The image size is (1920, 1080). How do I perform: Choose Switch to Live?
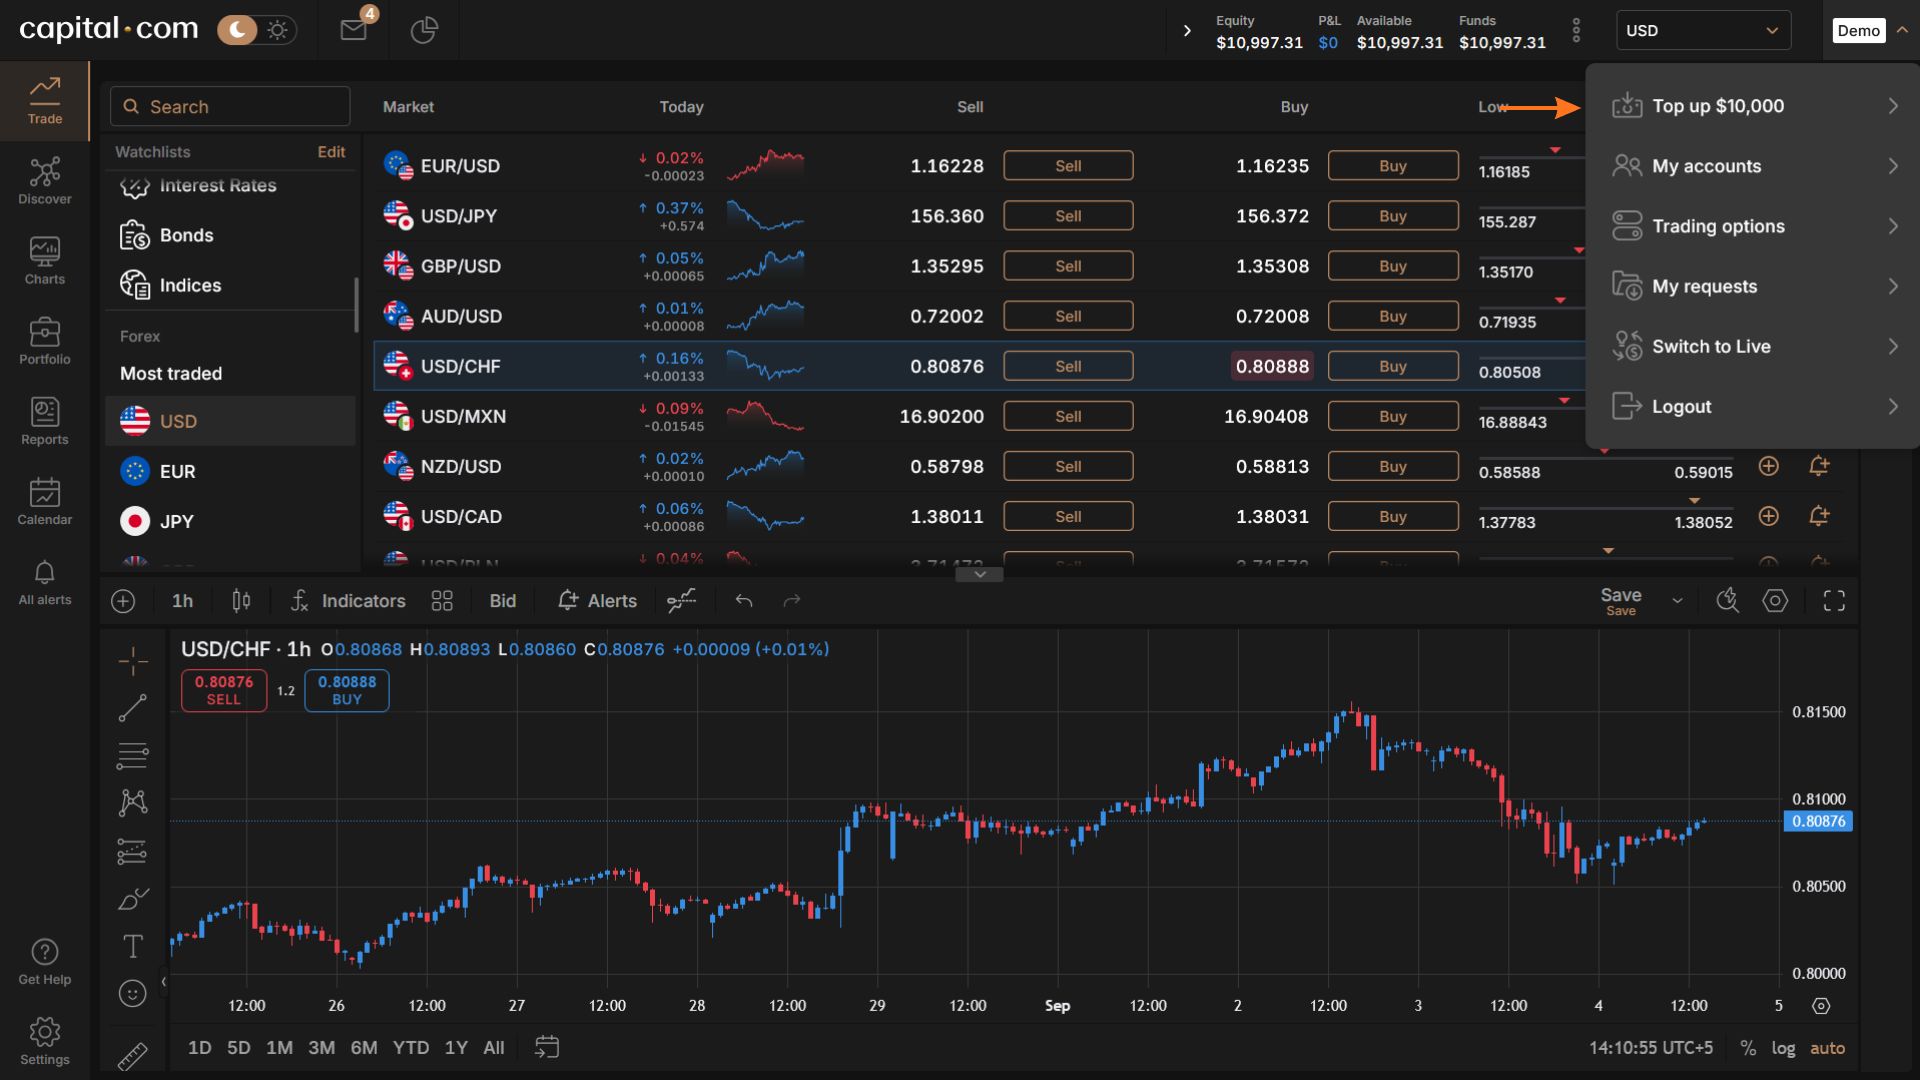pyautogui.click(x=1753, y=346)
